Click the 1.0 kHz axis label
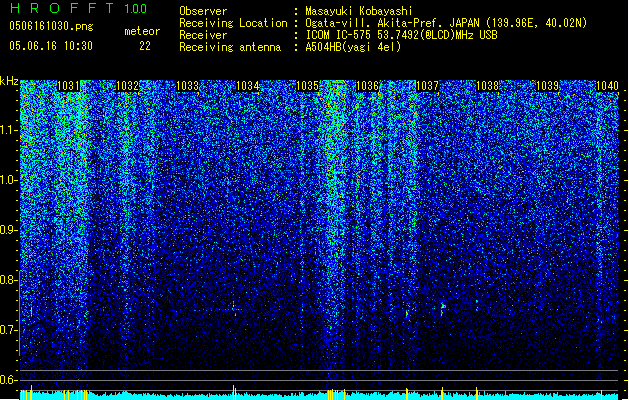Screen dimensions: 629x400 pyautogui.click(x=8, y=180)
